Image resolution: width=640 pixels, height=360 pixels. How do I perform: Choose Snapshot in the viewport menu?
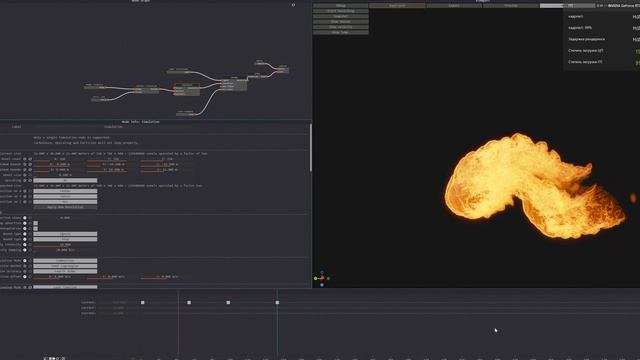point(341,16)
